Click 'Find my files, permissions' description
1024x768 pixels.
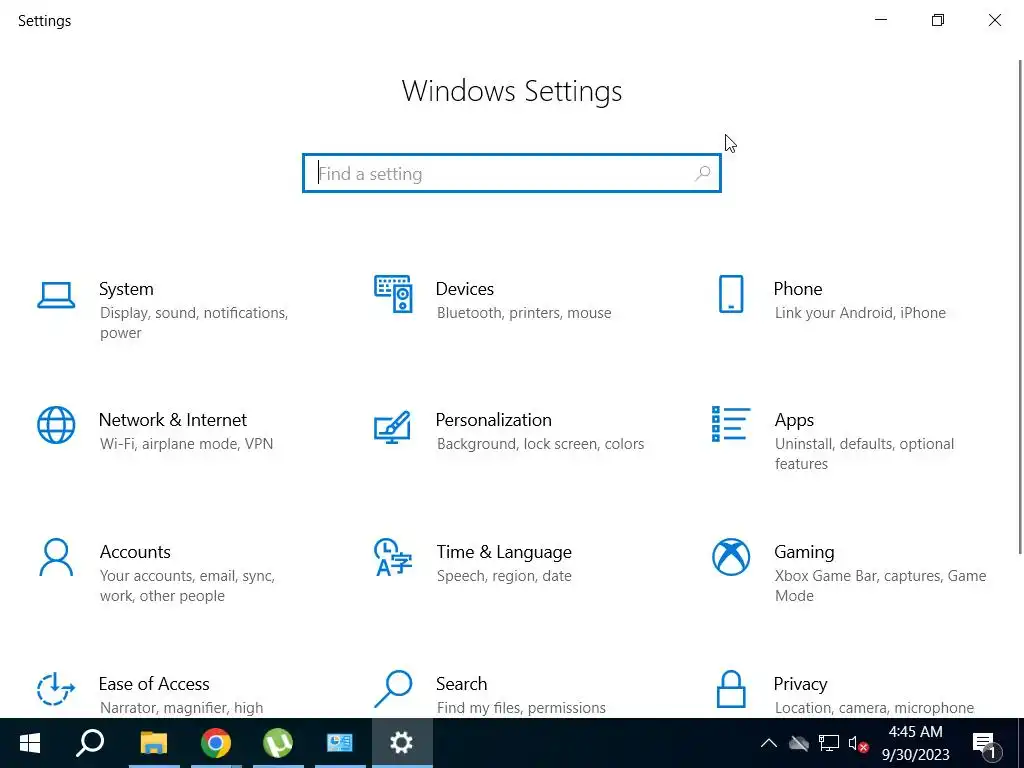pyautogui.click(x=521, y=708)
